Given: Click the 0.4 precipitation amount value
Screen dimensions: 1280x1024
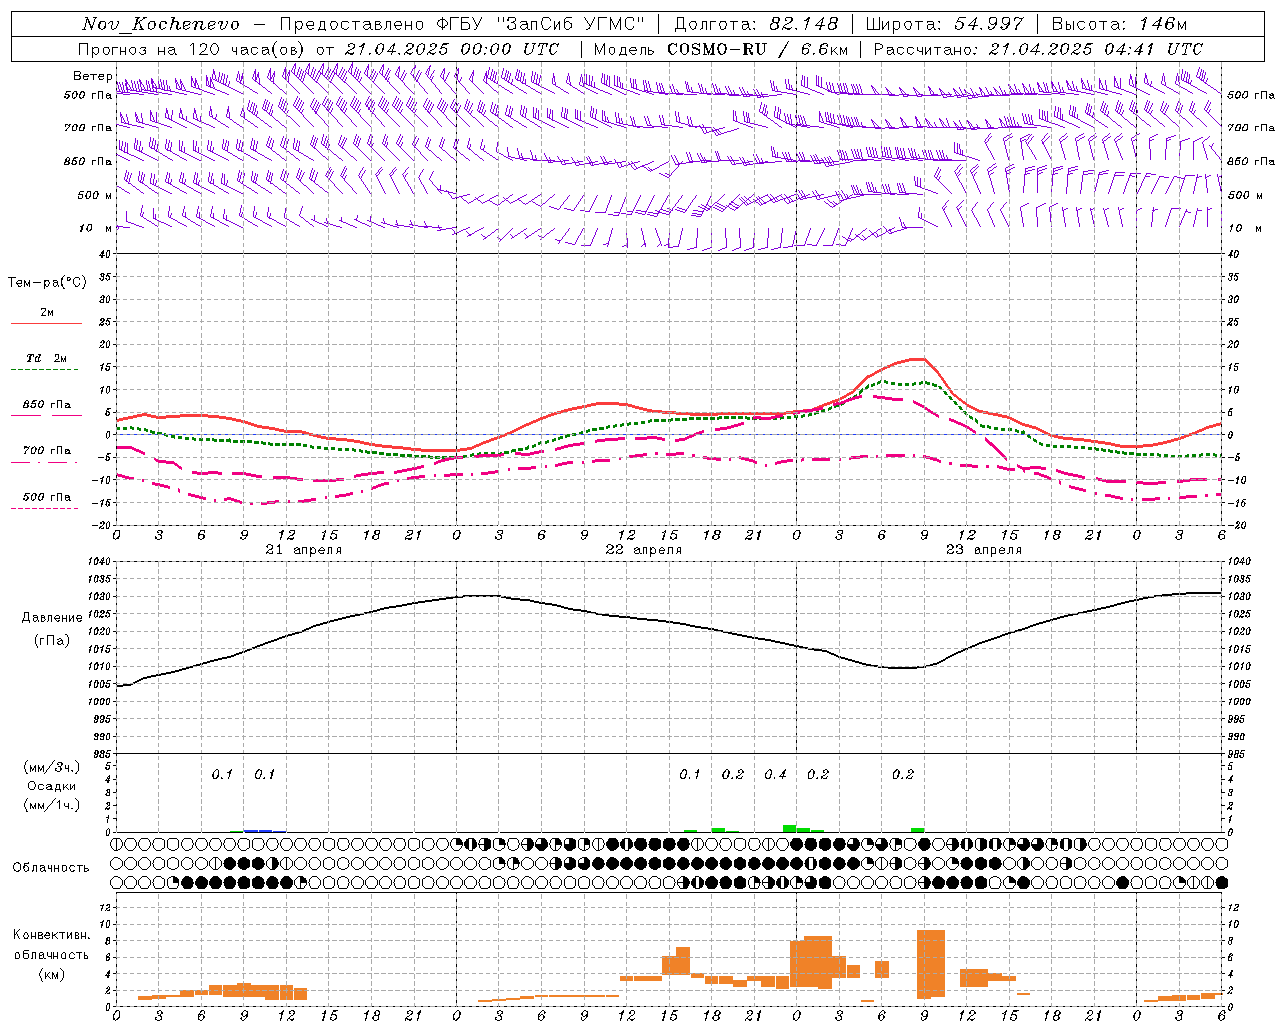Looking at the screenshot, I should coord(776,774).
